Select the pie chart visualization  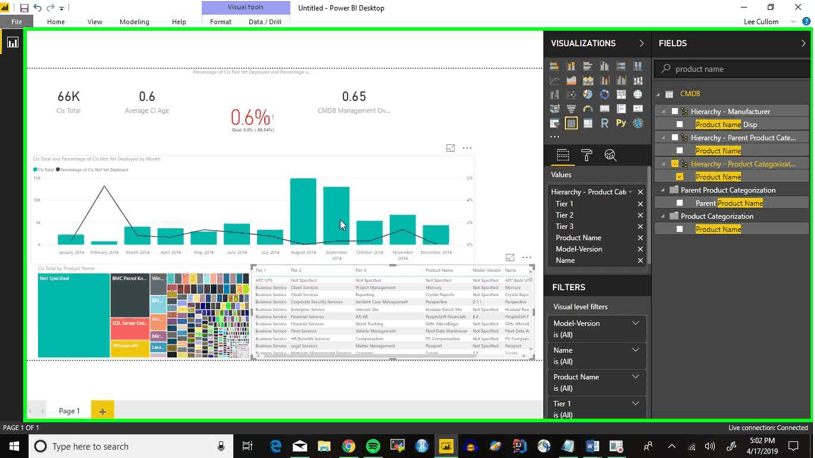click(587, 95)
